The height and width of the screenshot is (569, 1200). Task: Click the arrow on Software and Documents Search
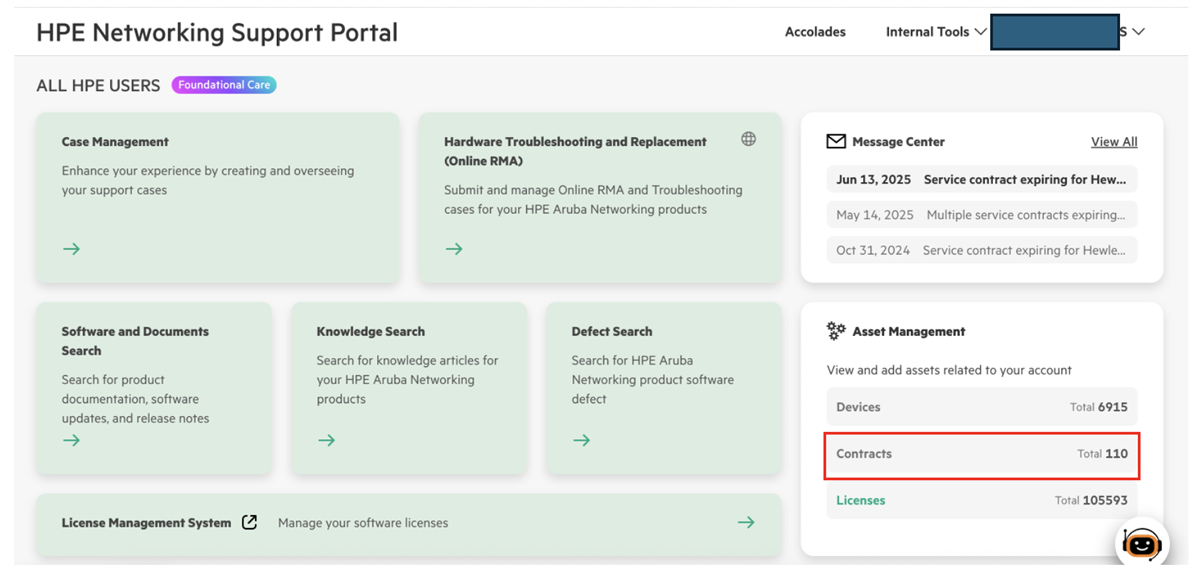click(71, 440)
